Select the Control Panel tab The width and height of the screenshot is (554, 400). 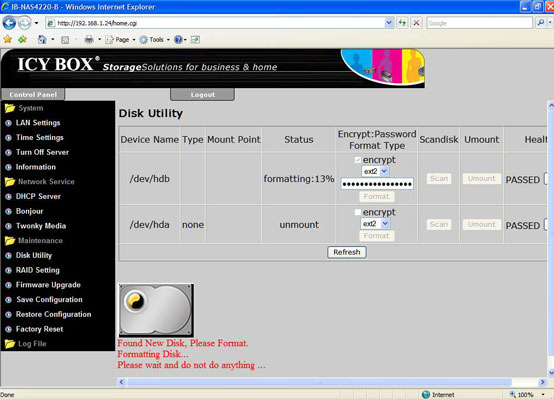pos(33,94)
